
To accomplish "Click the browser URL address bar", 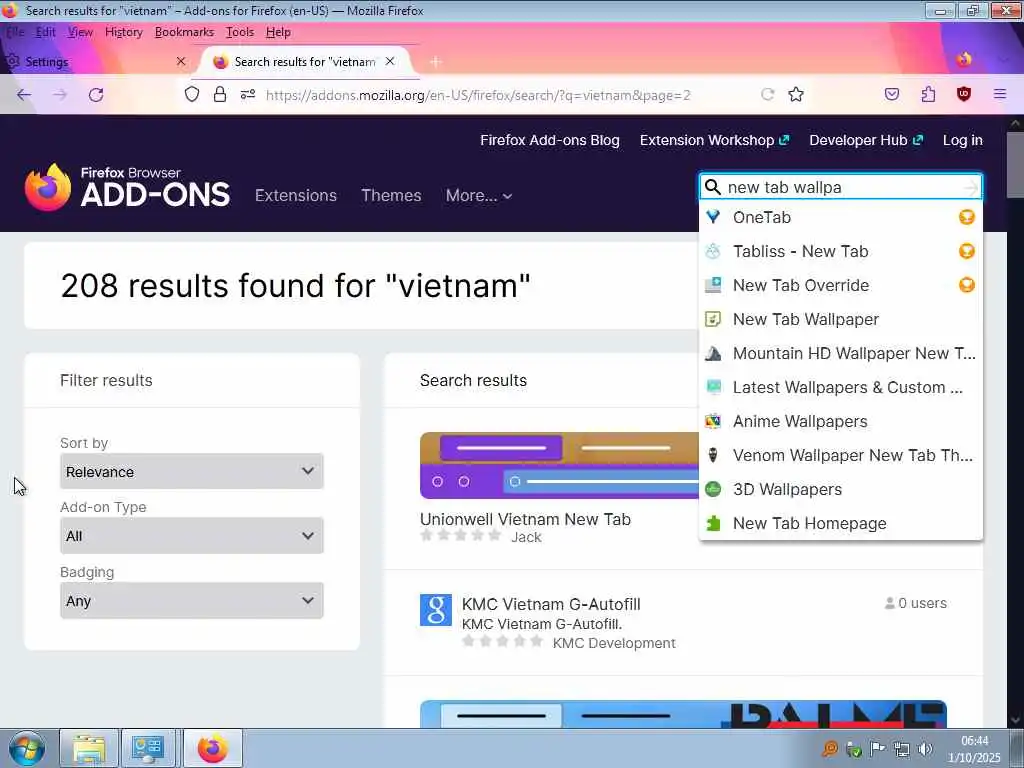I will [x=478, y=95].
